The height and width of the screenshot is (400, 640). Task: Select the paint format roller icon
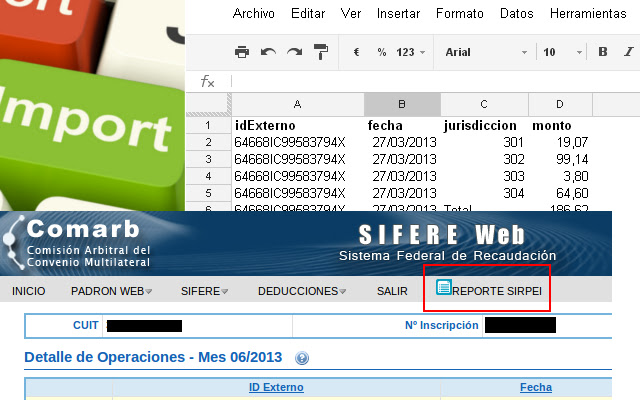321,52
